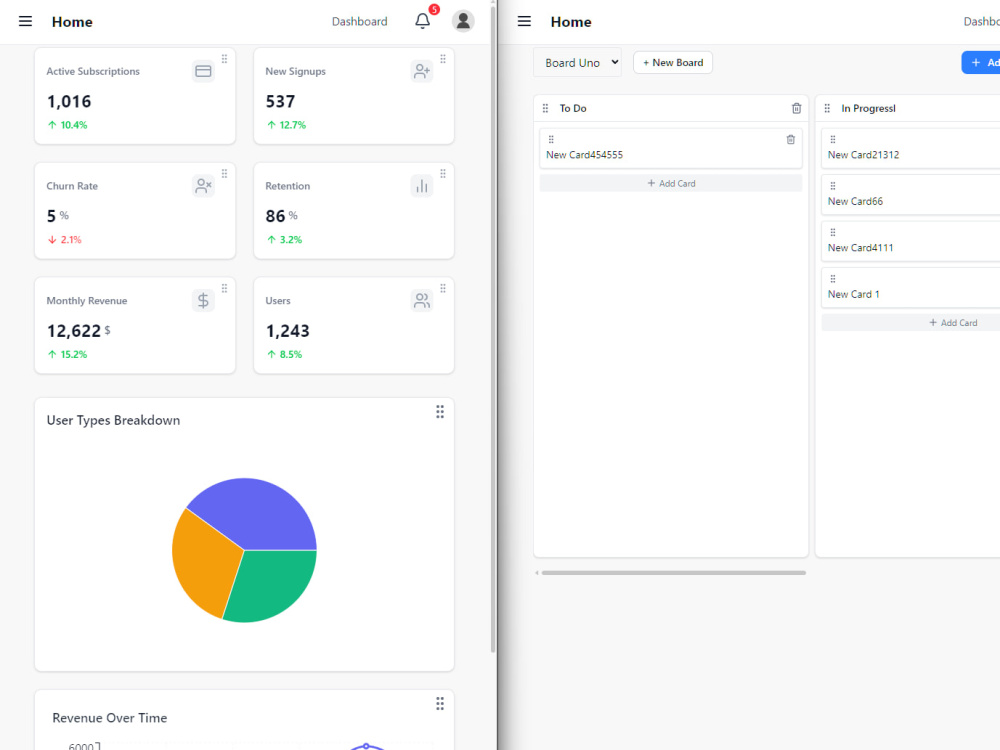Click 12,622 Monthly Revenue value
This screenshot has height=750, width=1000.
point(74,331)
